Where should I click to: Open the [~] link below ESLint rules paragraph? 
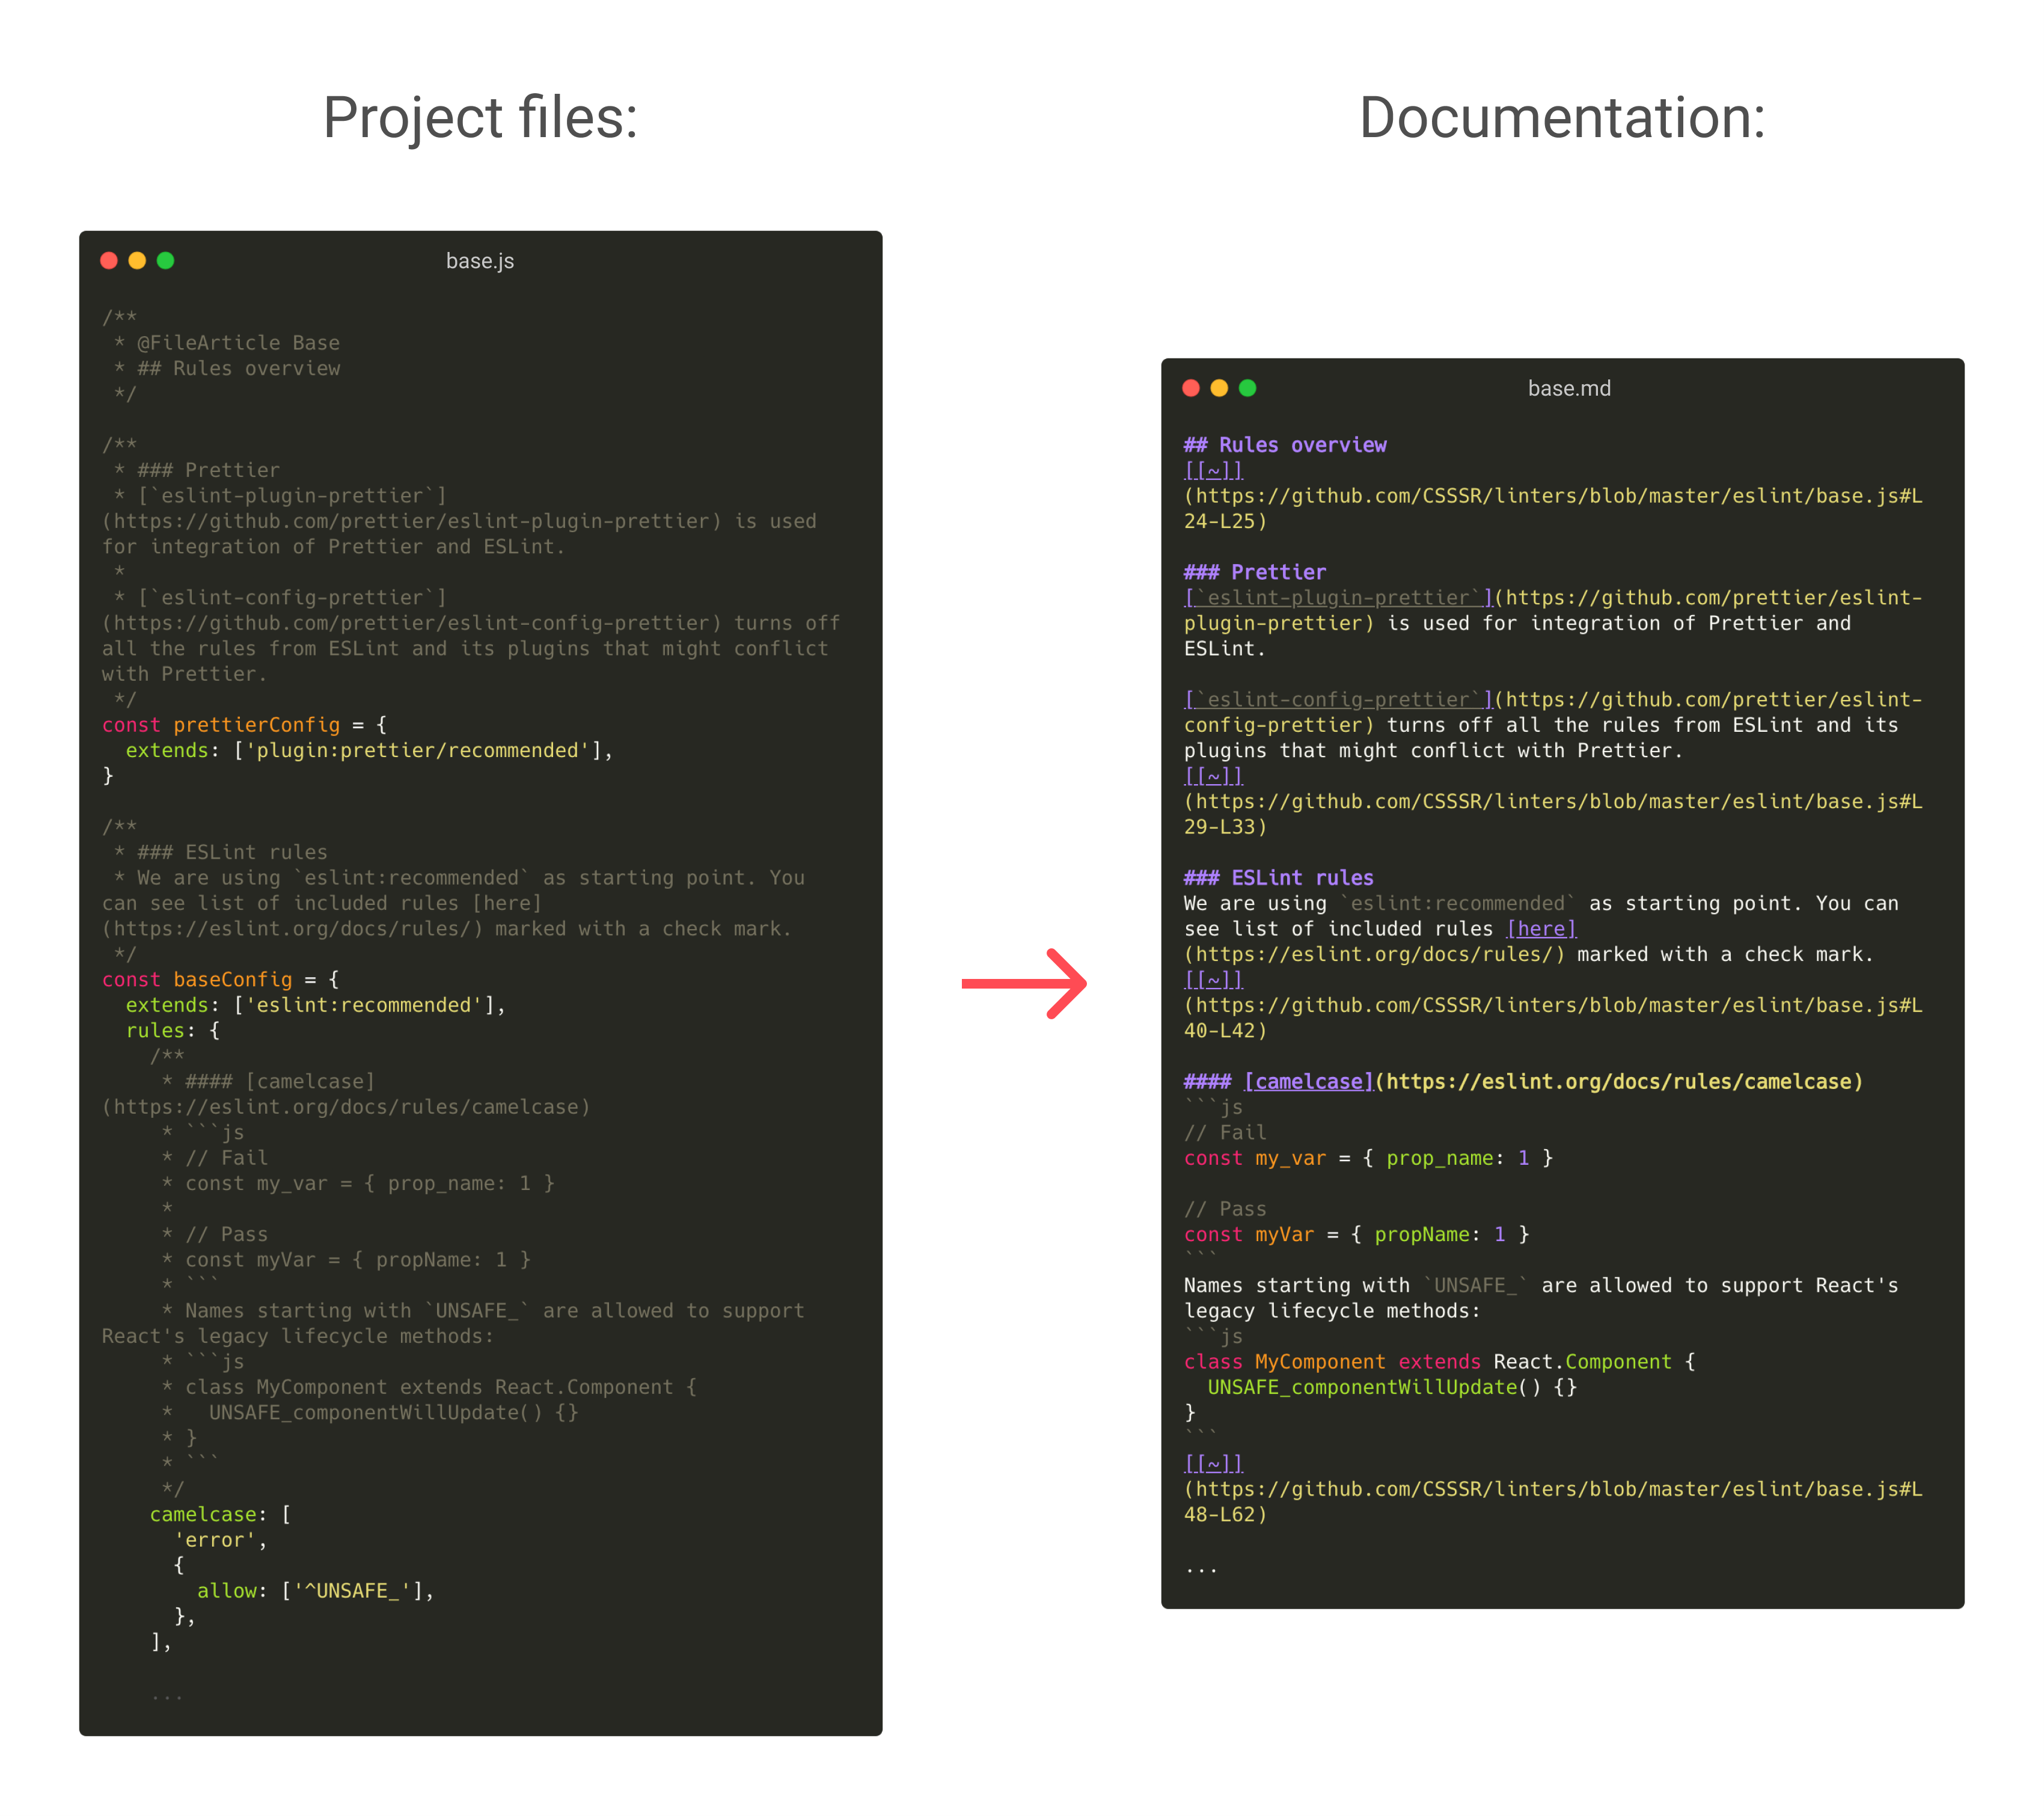click(1213, 979)
